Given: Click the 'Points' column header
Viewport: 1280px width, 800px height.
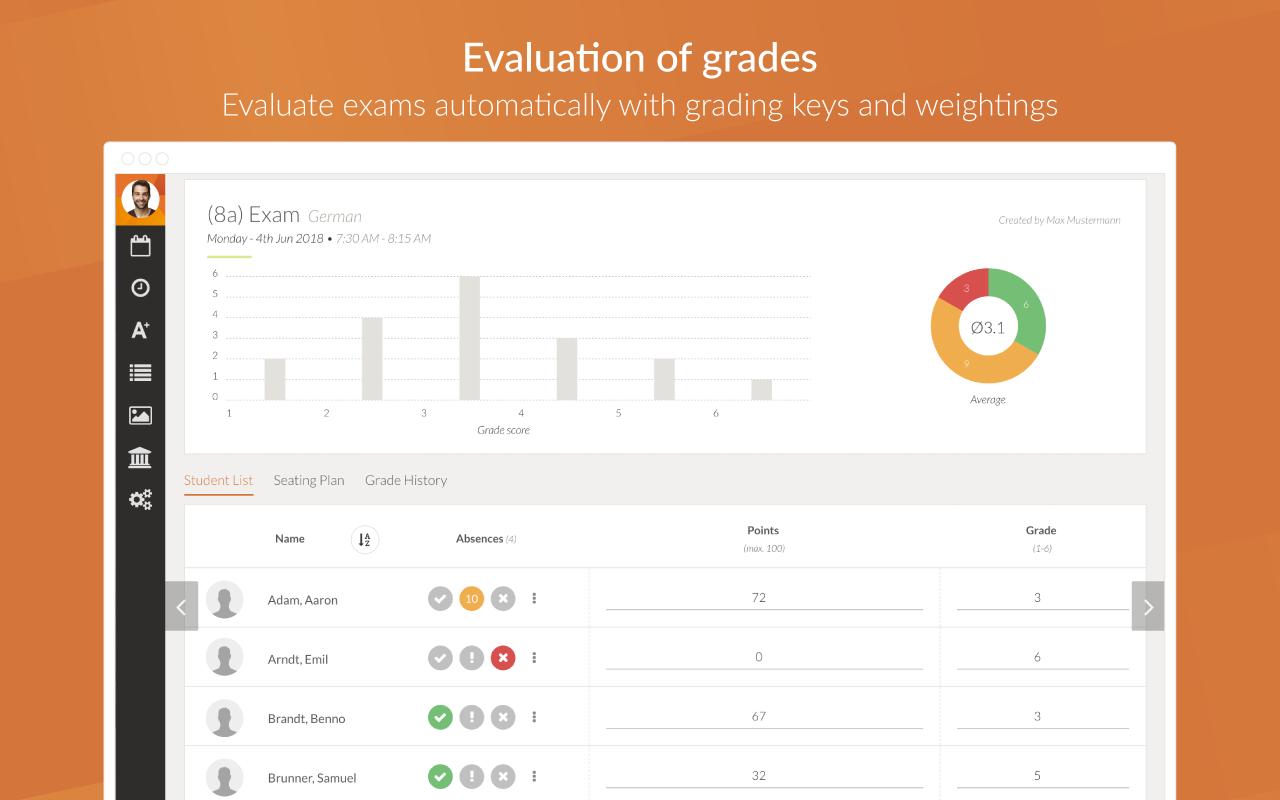Looking at the screenshot, I should (x=763, y=530).
